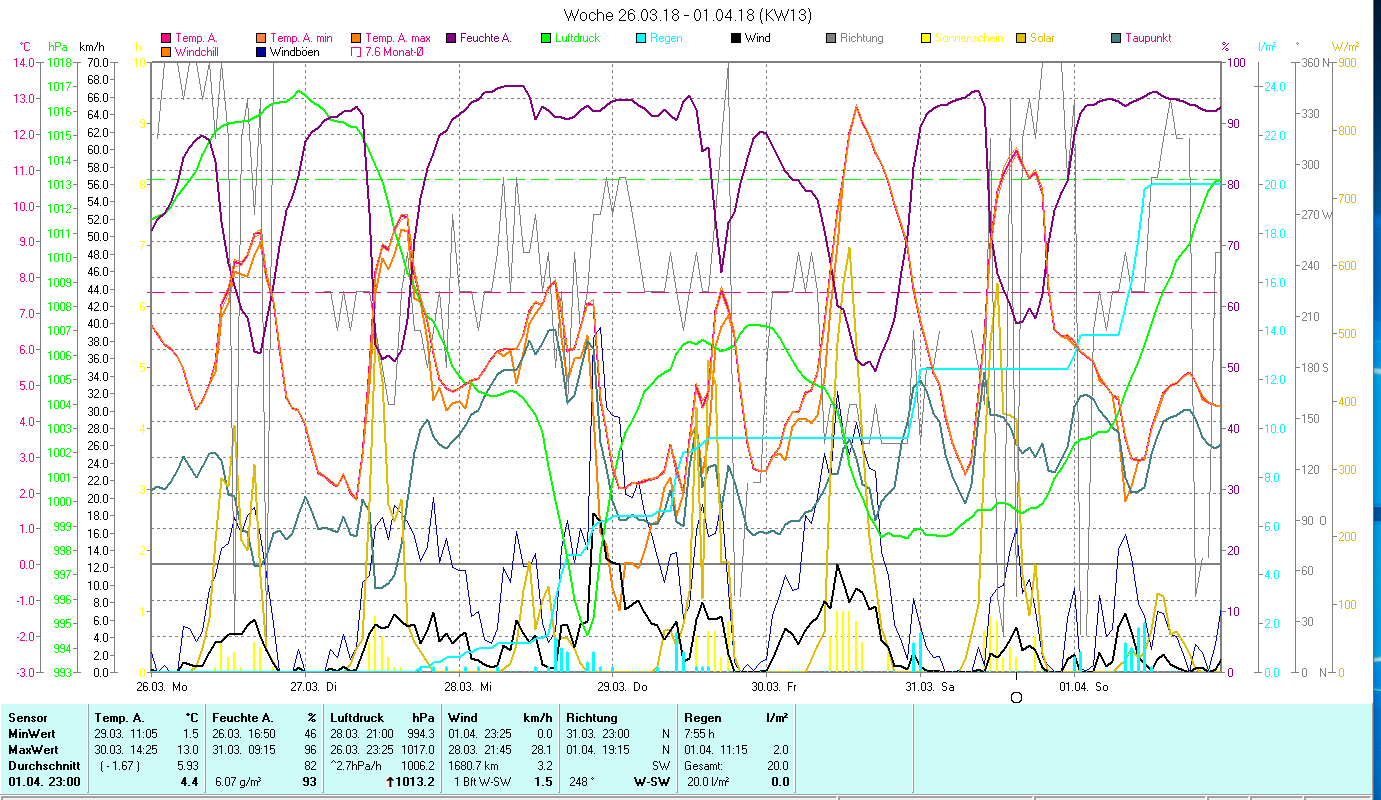Select the Solar legend swatch
The width and height of the screenshot is (1381, 800).
[x=1021, y=38]
